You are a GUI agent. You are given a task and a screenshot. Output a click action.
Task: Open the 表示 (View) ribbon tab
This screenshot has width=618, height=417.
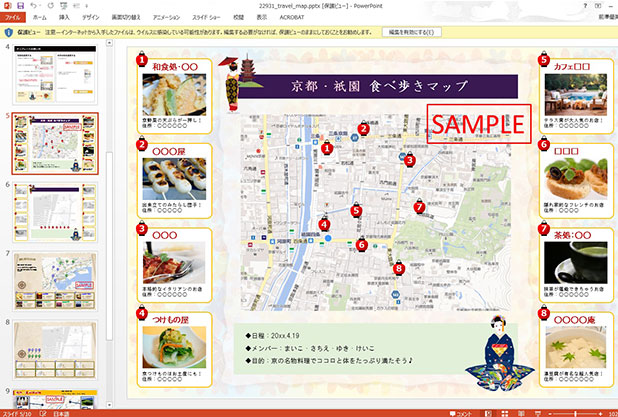[262, 17]
